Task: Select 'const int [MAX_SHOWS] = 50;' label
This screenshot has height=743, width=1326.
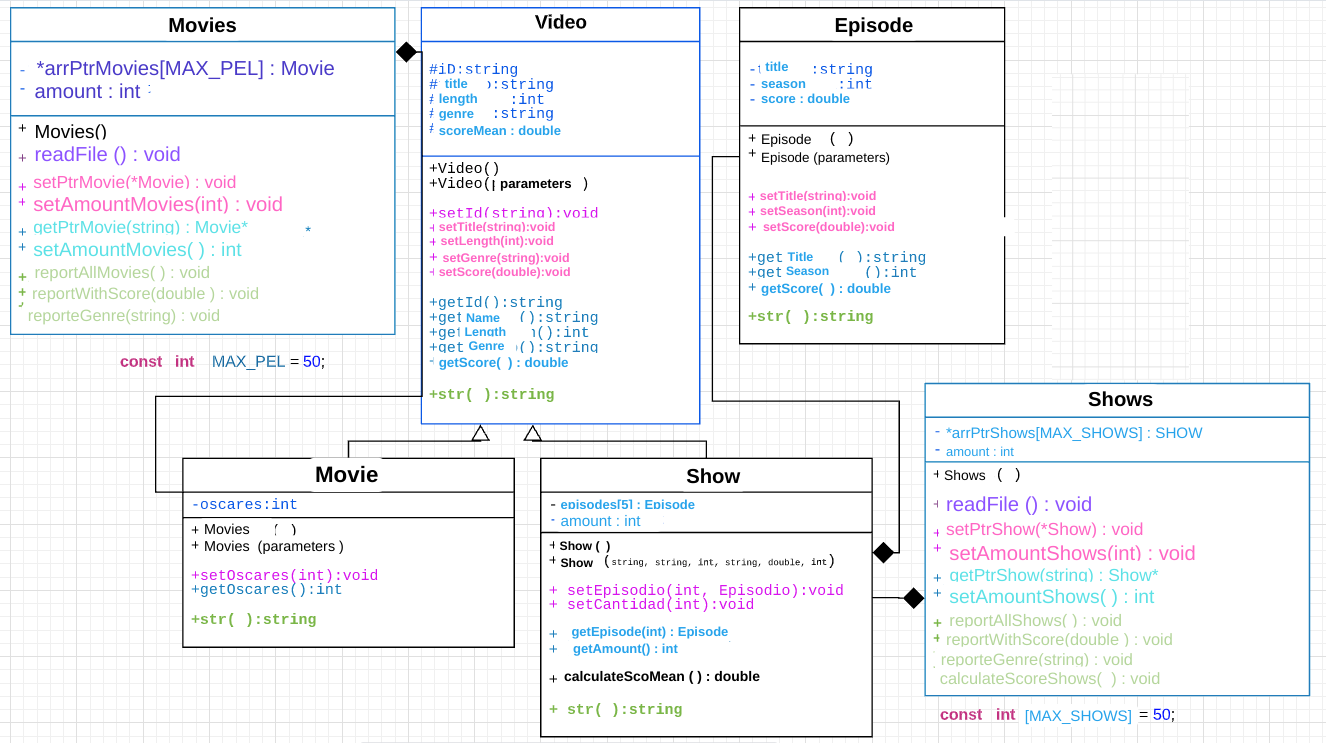Action: (1058, 715)
